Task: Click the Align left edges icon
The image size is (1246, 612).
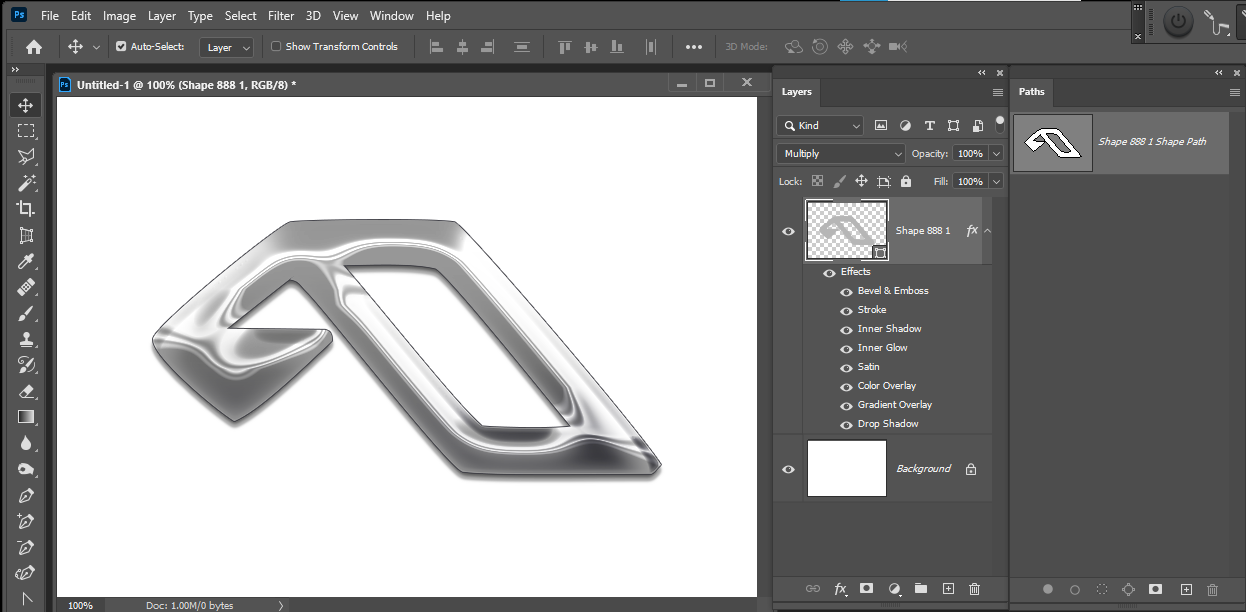Action: coord(437,46)
